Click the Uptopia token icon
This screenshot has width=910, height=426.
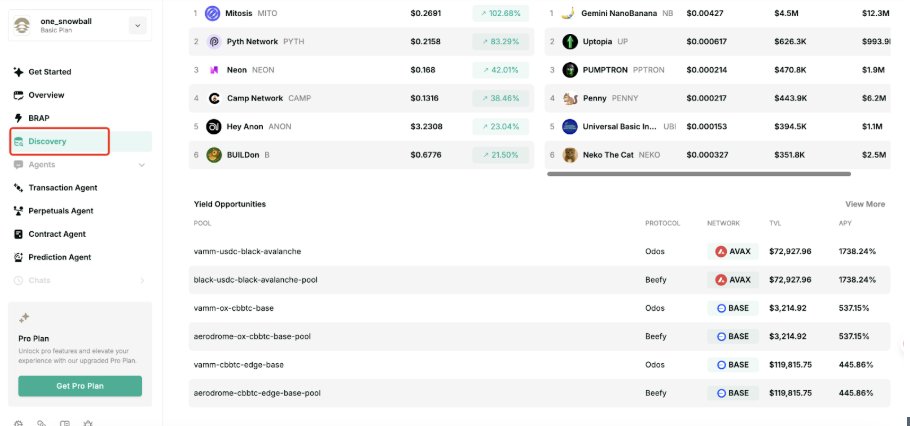[570, 42]
